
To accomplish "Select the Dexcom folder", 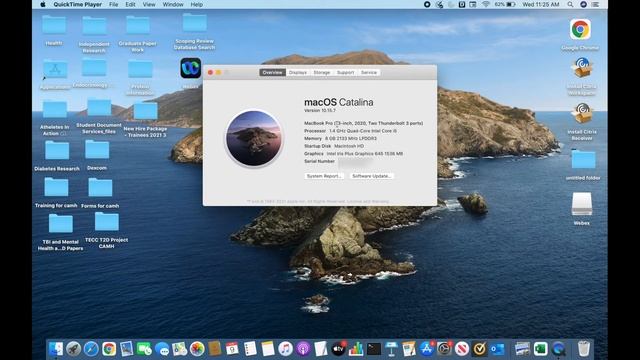I will [97, 149].
